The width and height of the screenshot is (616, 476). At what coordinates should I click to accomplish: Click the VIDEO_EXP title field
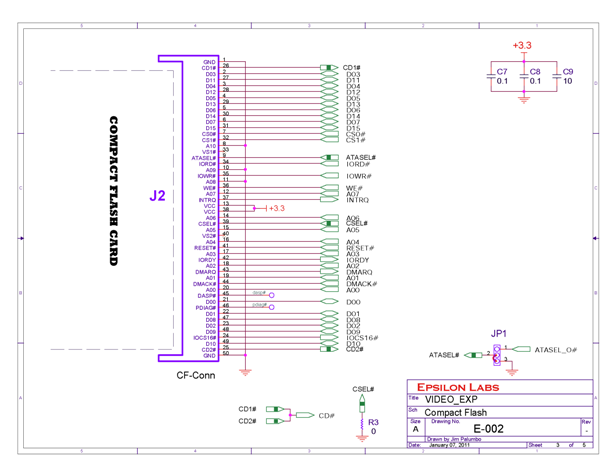pos(447,399)
